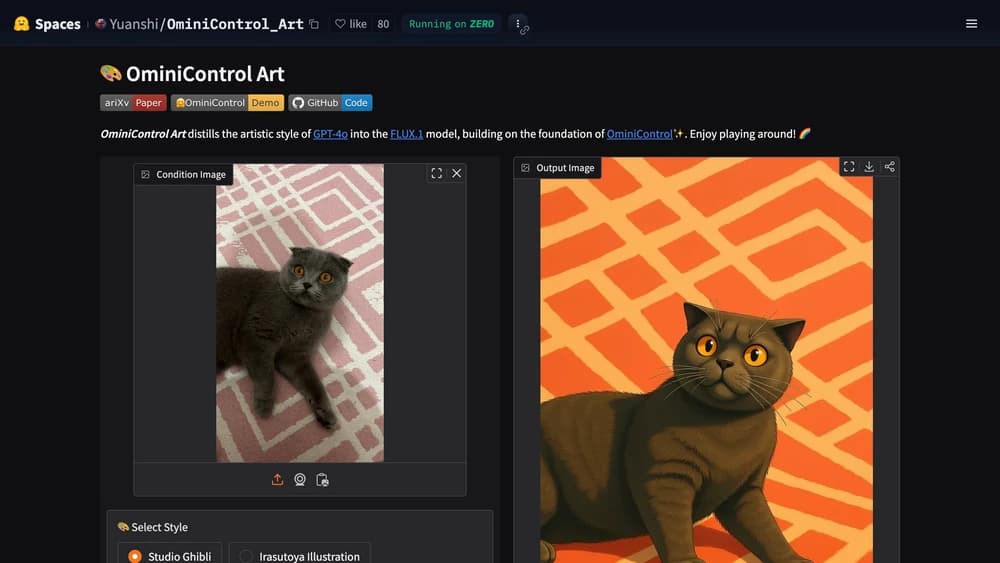This screenshot has height=563, width=1000.
Task: View the Condition Image fullscreen
Action: pos(436,173)
